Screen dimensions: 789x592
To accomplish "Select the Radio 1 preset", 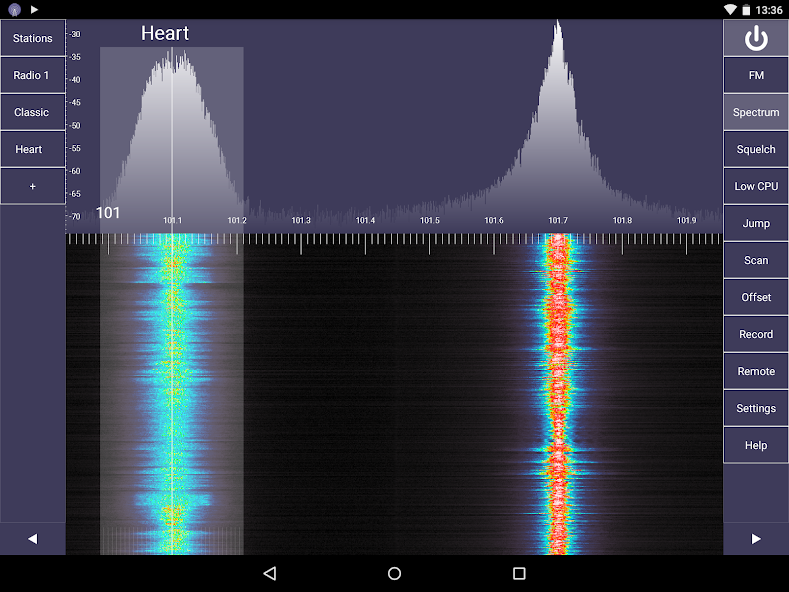I will coord(33,75).
